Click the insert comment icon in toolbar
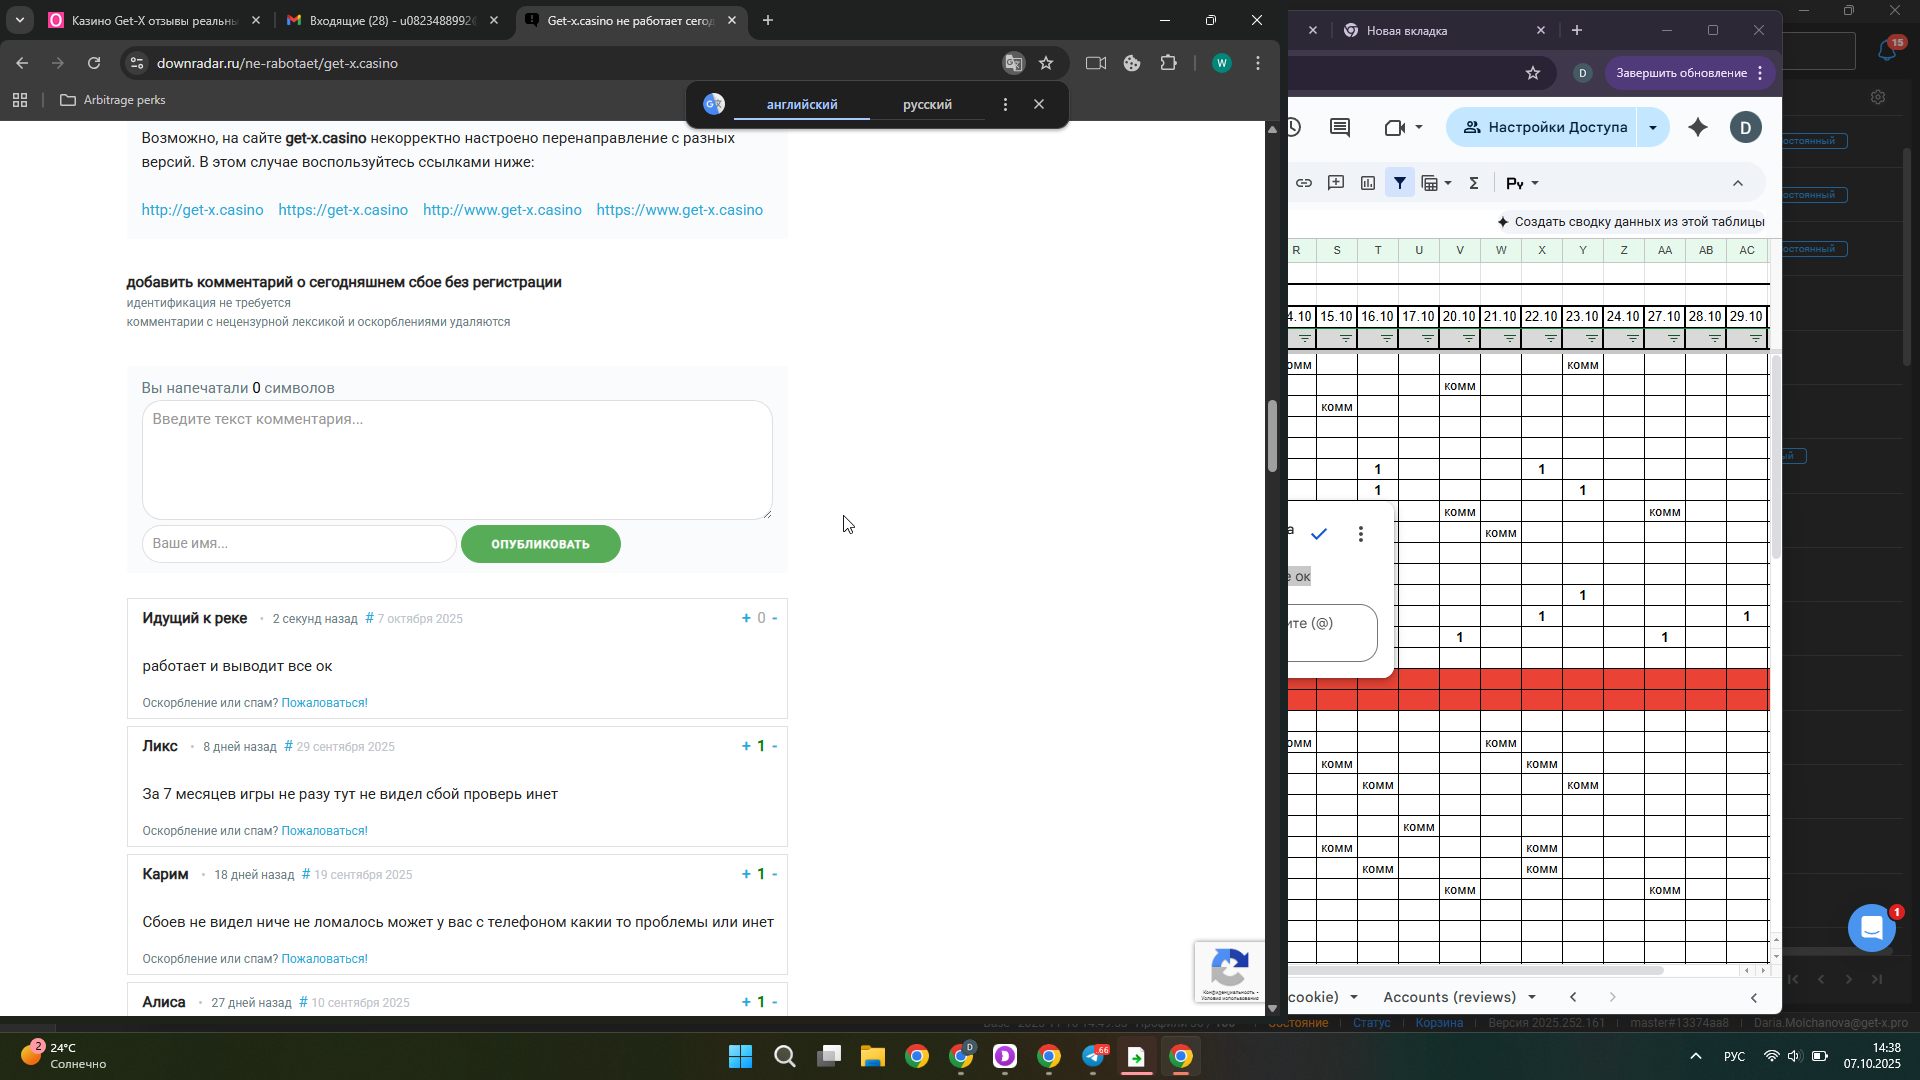This screenshot has height=1080, width=1920. tap(1336, 183)
